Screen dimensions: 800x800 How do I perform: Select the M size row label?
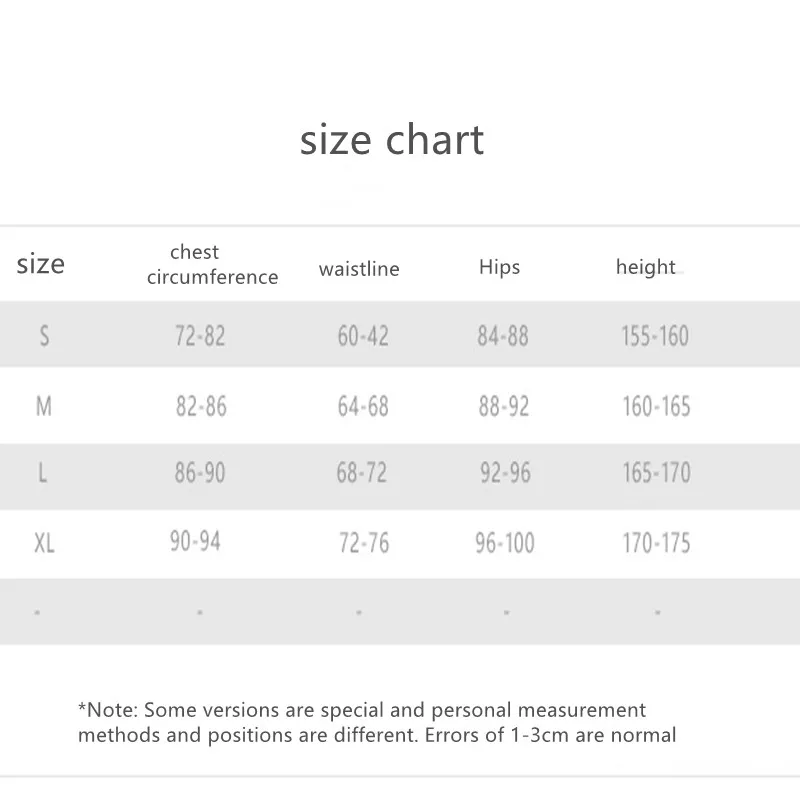click(44, 406)
